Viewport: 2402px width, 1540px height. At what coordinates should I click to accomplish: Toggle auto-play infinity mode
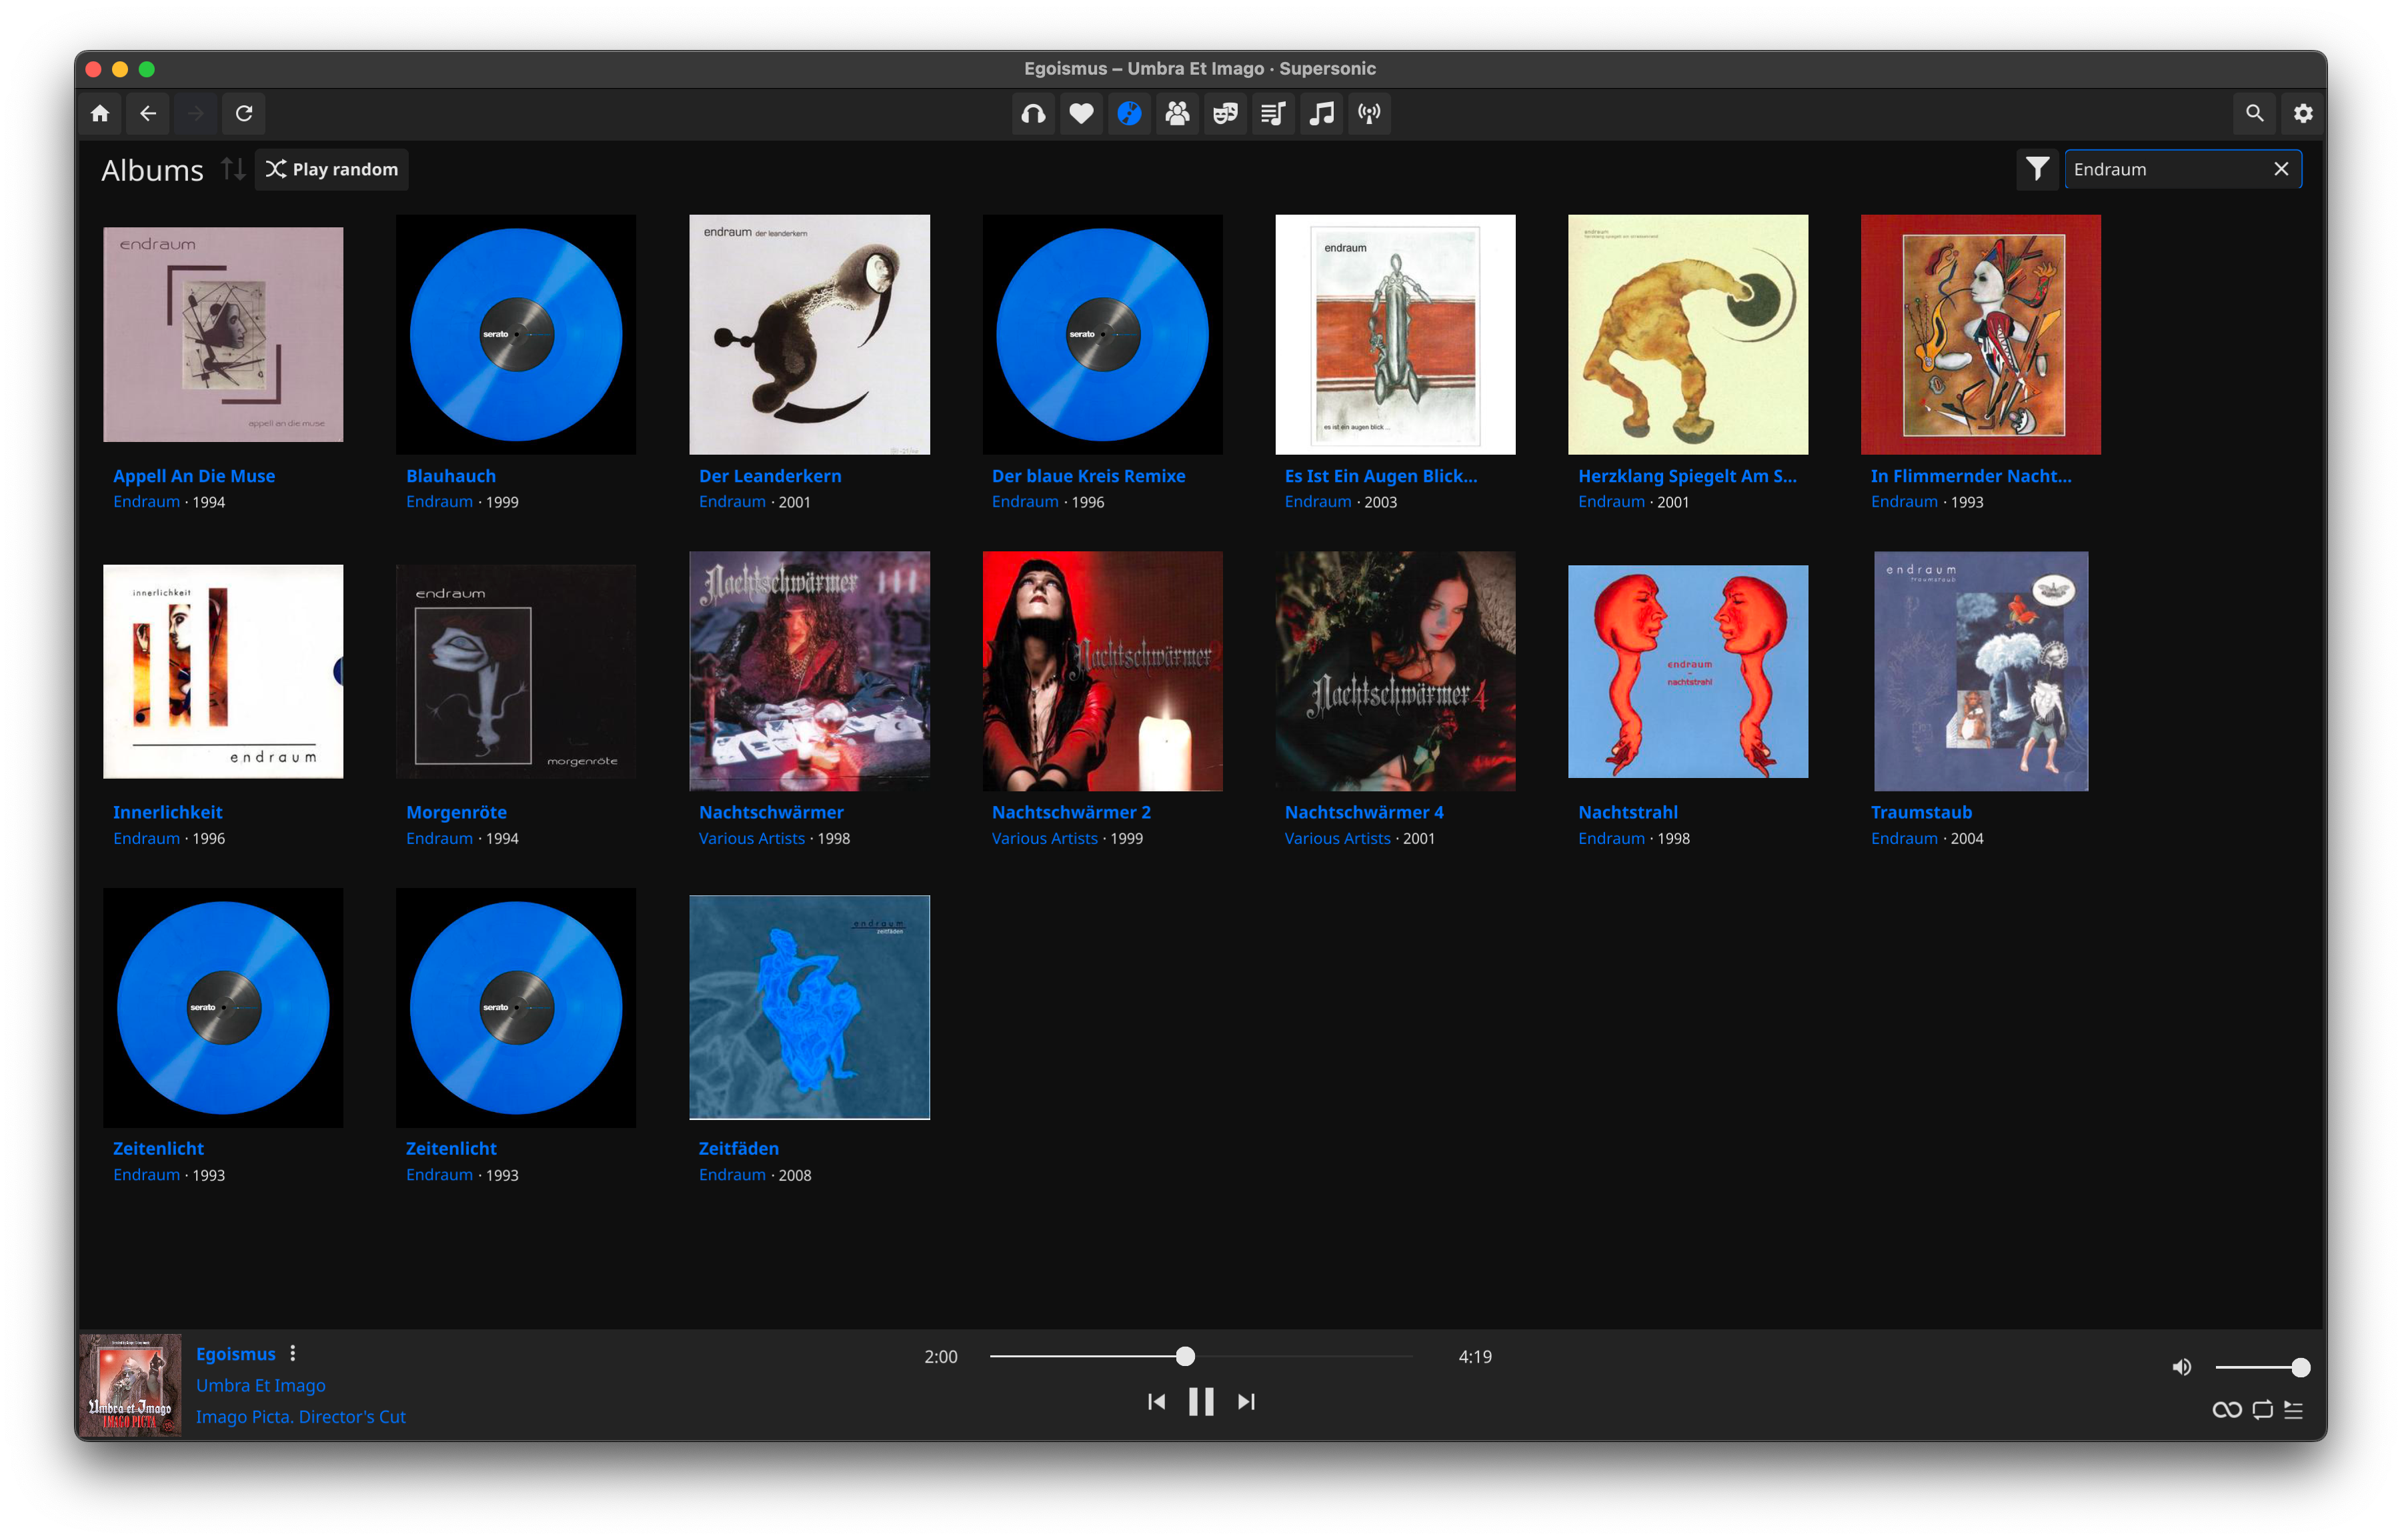(x=2226, y=1410)
